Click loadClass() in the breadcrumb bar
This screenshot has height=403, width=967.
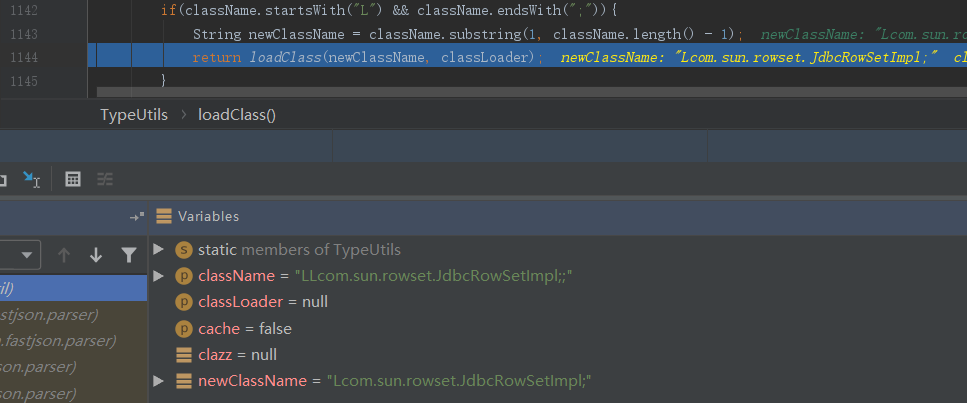(237, 115)
